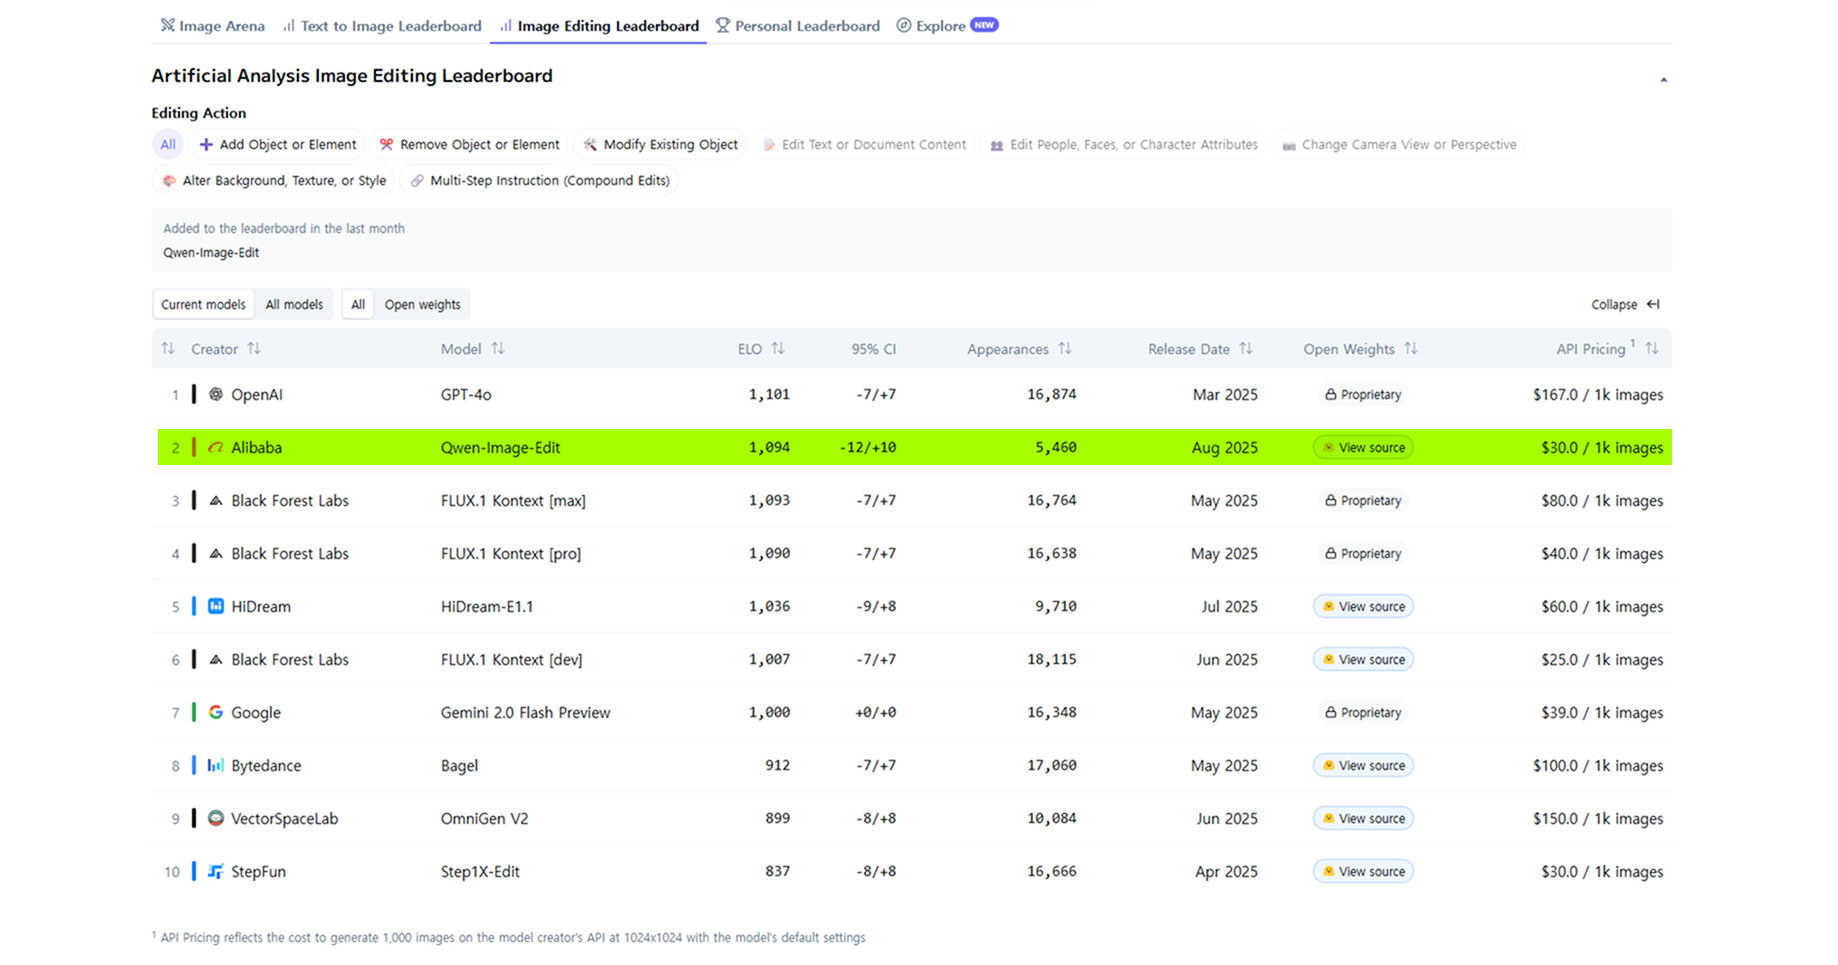This screenshot has height=965, width=1838.
Task: Click Proprietary badge for FLUX.1 Kontext [max]
Action: [x=1363, y=501]
